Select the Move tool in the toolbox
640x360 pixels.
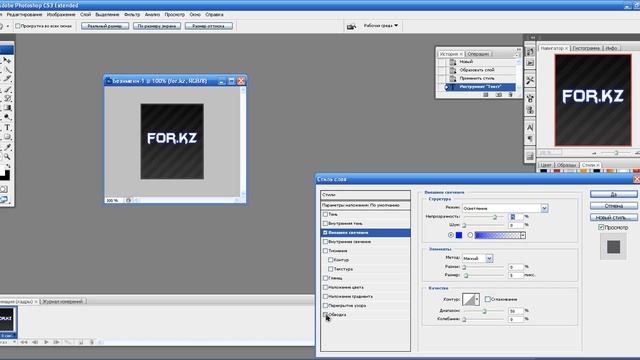[7, 60]
